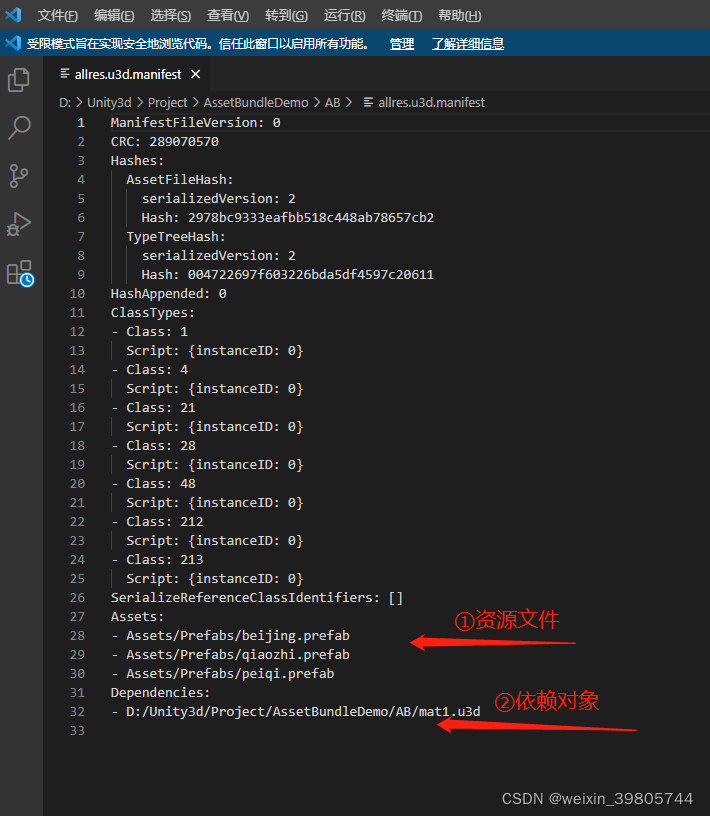Click allres.u3d.manifest in the breadcrumb
710x816 pixels.
(x=431, y=103)
